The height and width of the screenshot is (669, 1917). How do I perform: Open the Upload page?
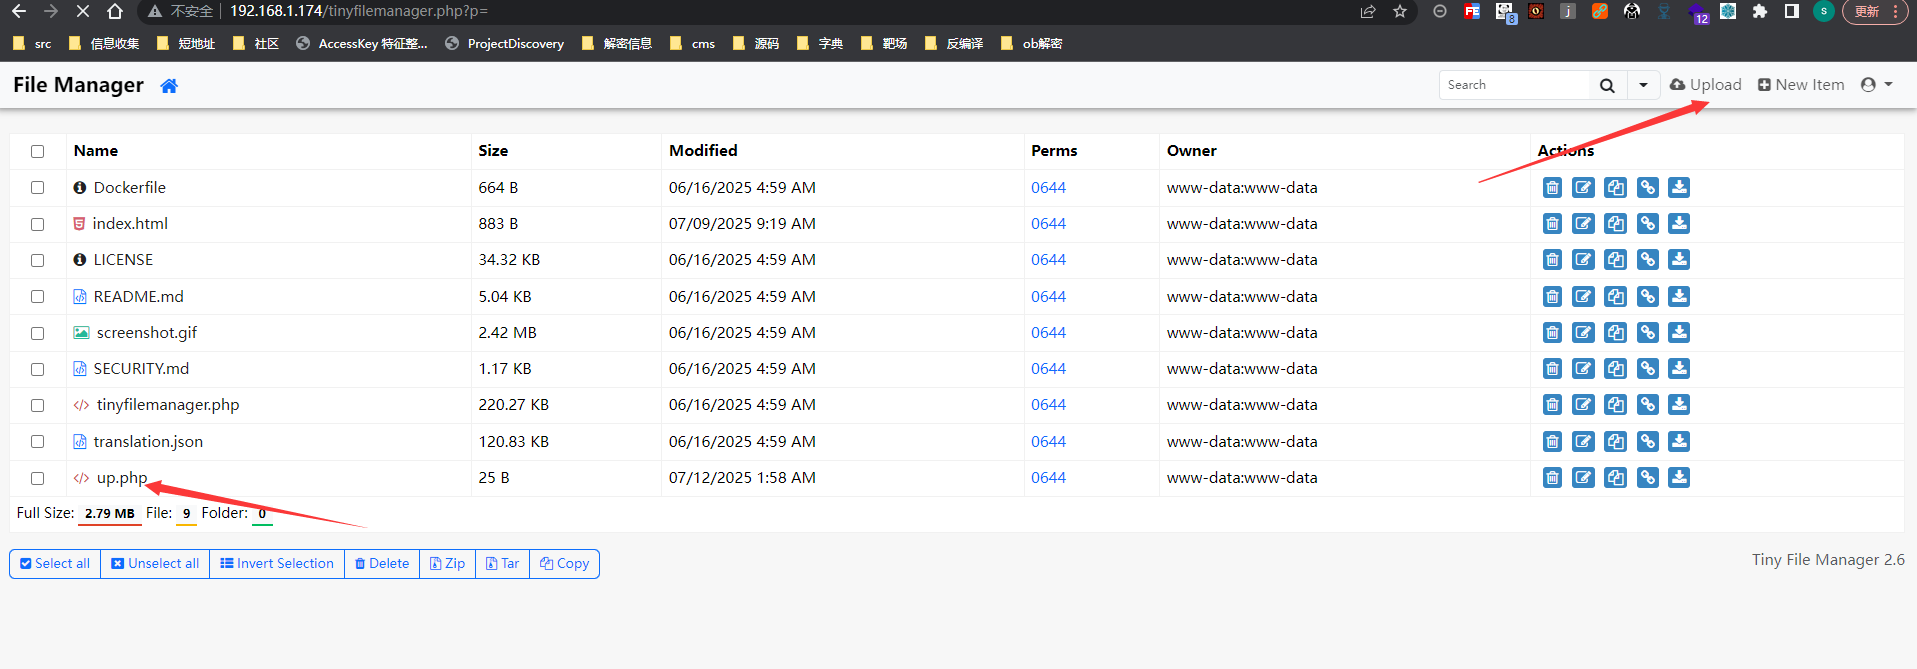pos(1706,85)
